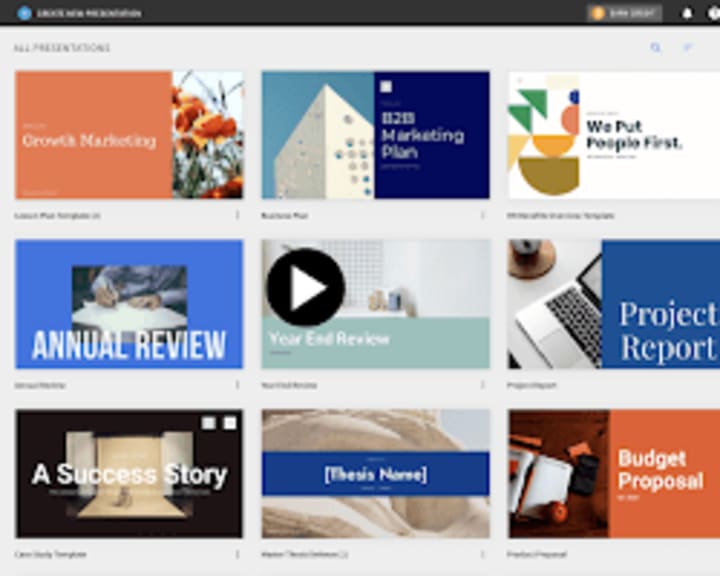720x576 pixels.
Task: Open options menu for Annual Review presentation
Action: click(237, 384)
